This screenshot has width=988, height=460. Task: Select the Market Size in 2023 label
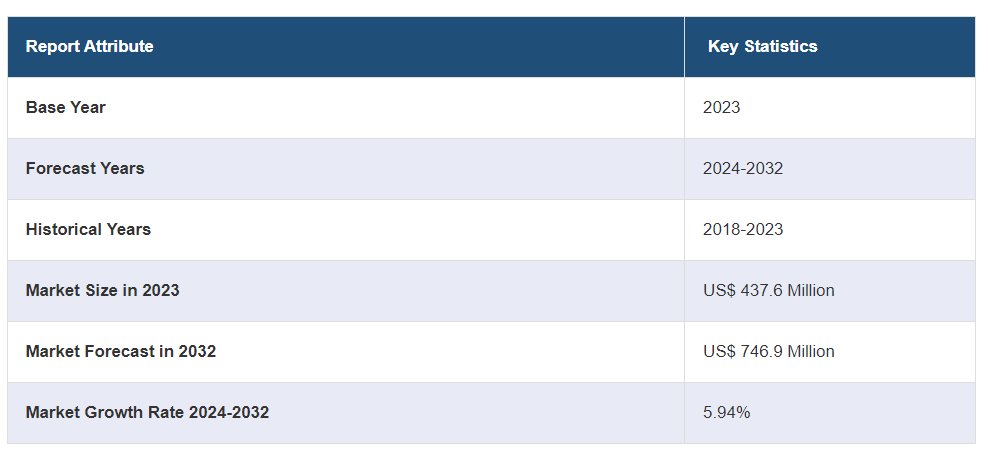pos(102,290)
